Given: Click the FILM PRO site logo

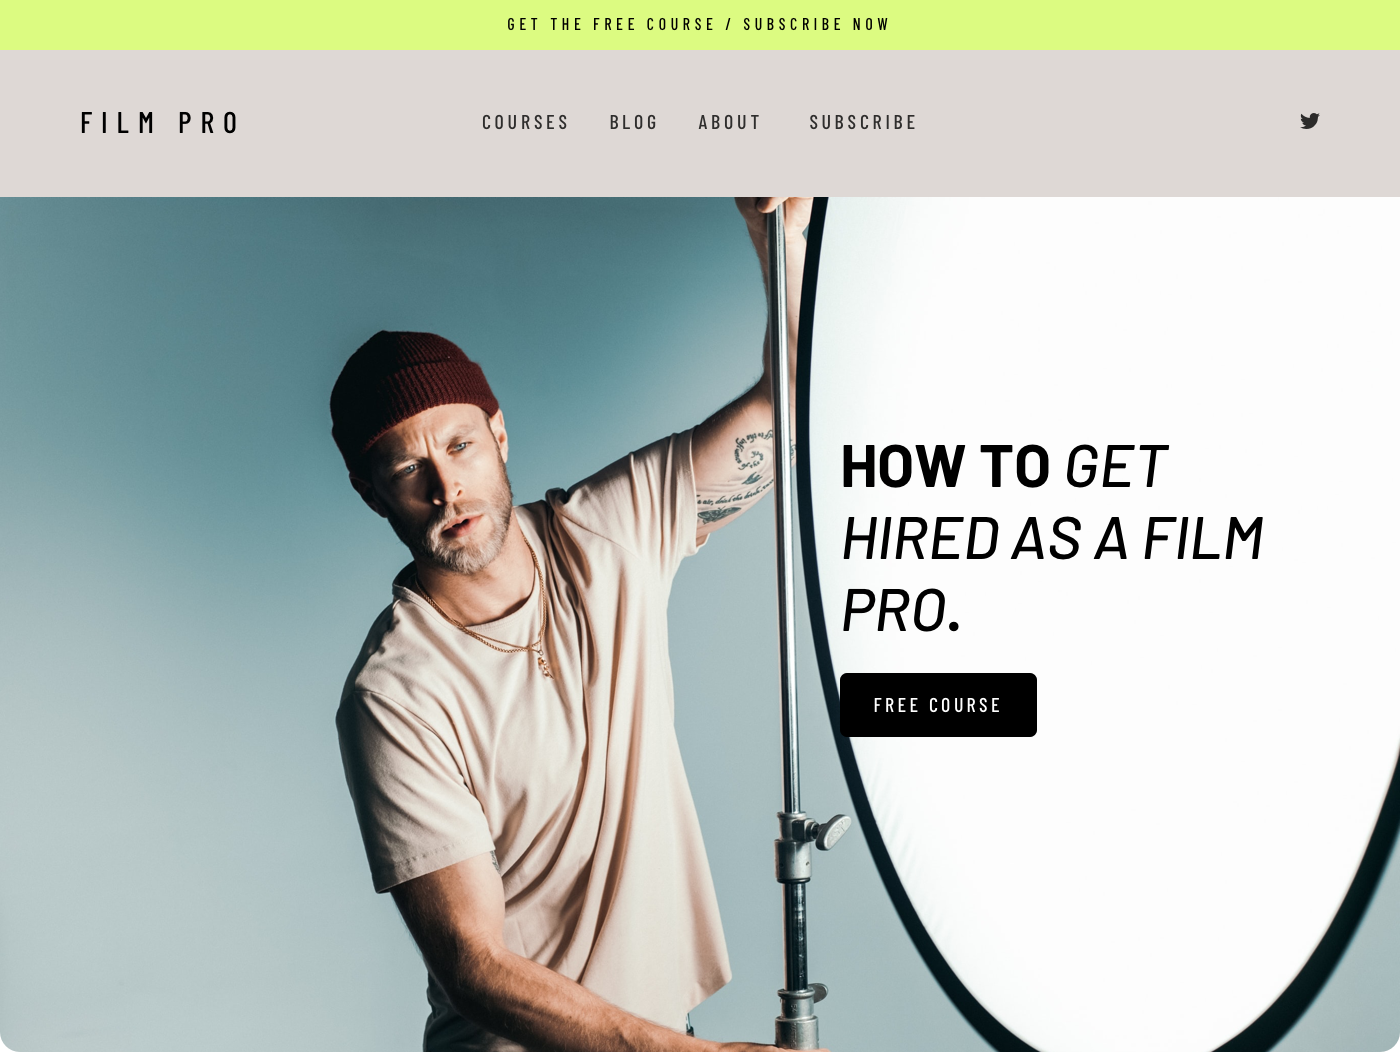Looking at the screenshot, I should pyautogui.click(x=160, y=123).
